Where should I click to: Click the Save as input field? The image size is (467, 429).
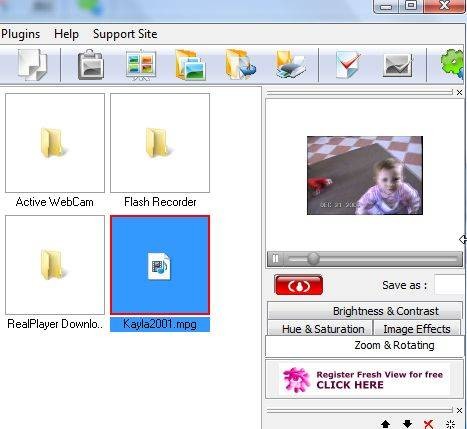[x=450, y=285]
